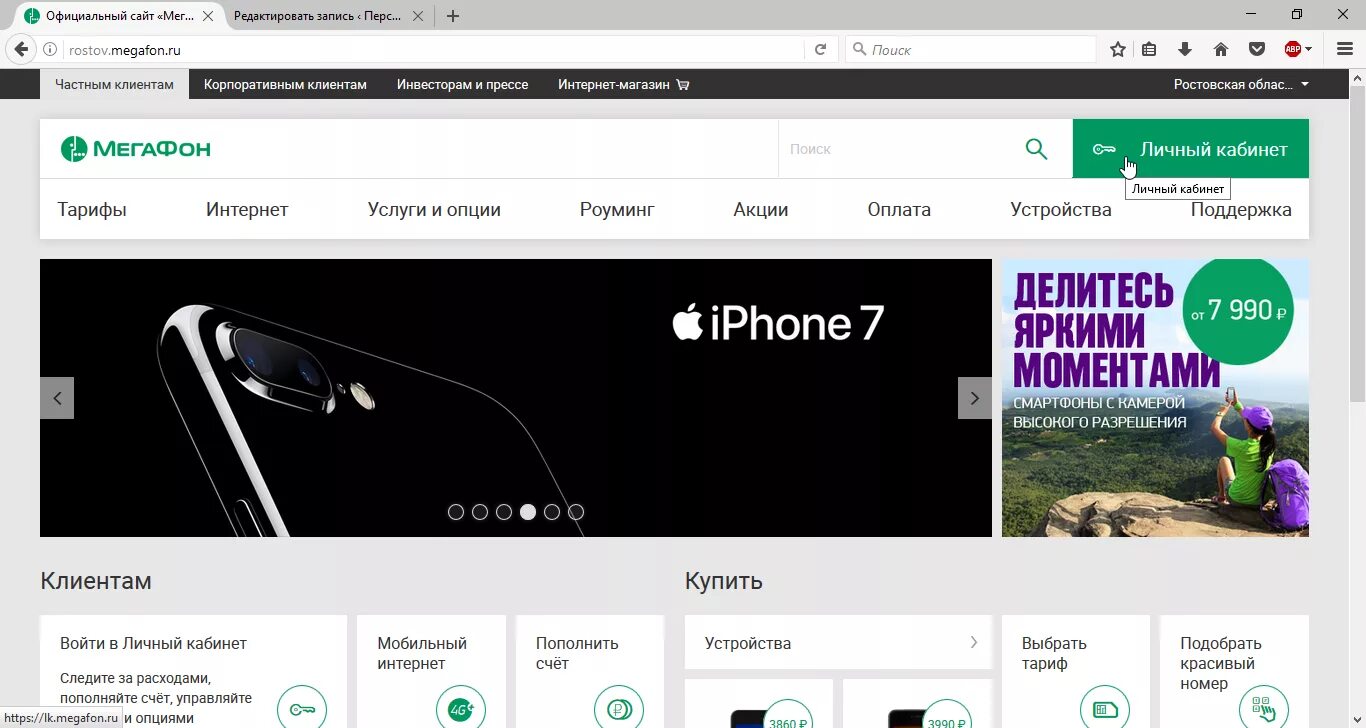This screenshot has width=1366, height=728.
Task: Open the Акции menu
Action: coord(761,209)
